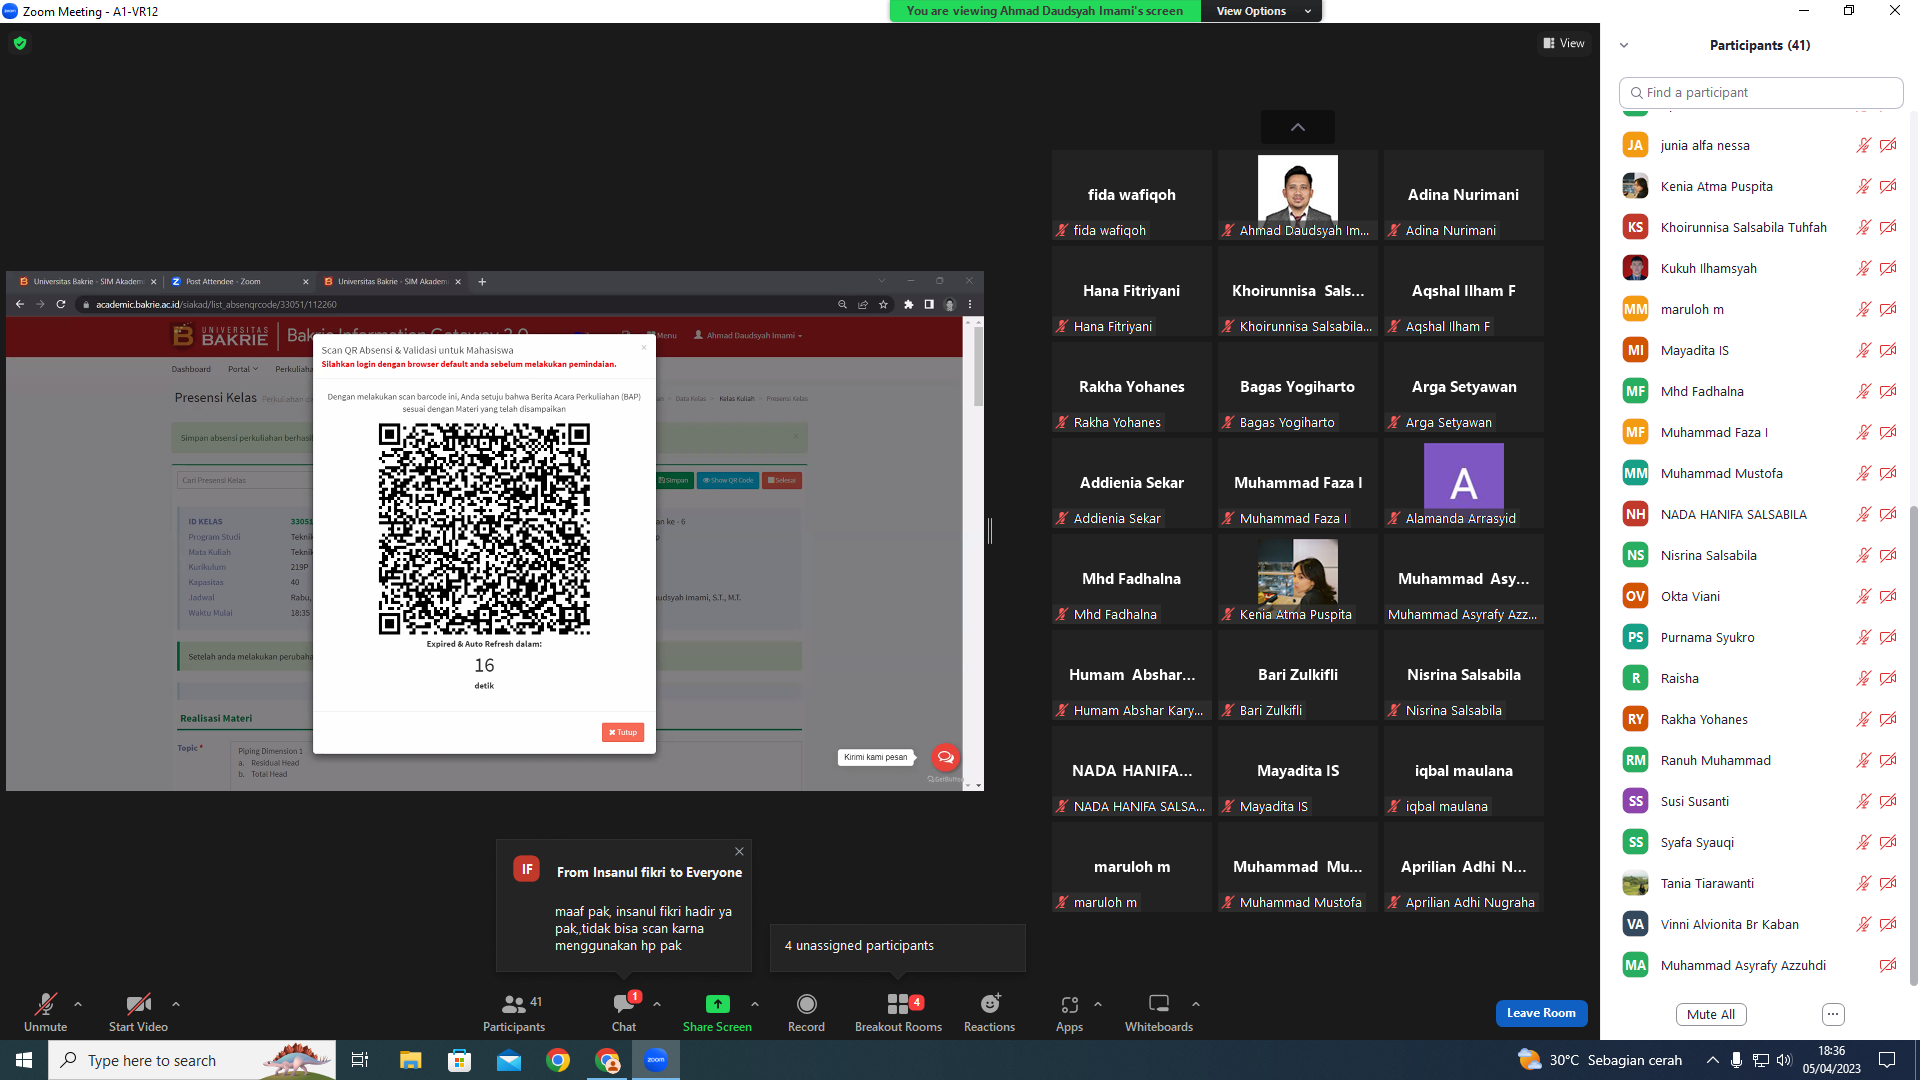Expand video options arrow next to Start Video
Screen dimensions: 1920x1080
176,1004
